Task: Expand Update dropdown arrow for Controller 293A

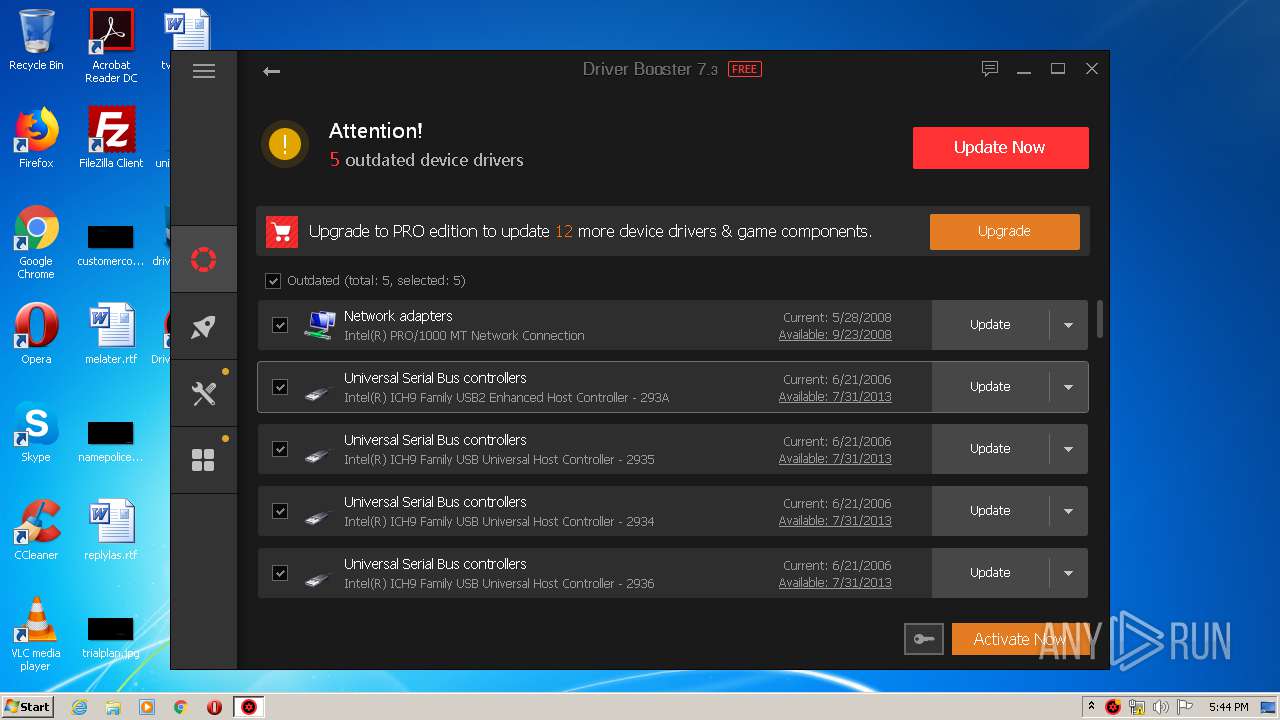Action: [x=1068, y=387]
